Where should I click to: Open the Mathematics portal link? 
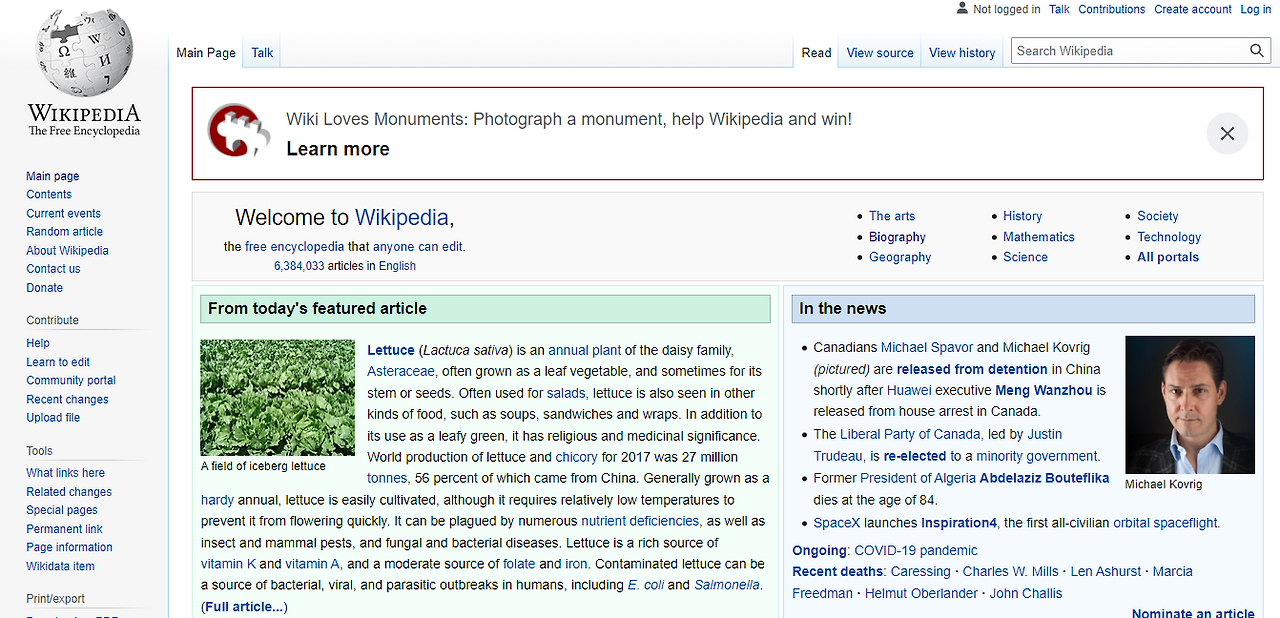pos(1039,237)
